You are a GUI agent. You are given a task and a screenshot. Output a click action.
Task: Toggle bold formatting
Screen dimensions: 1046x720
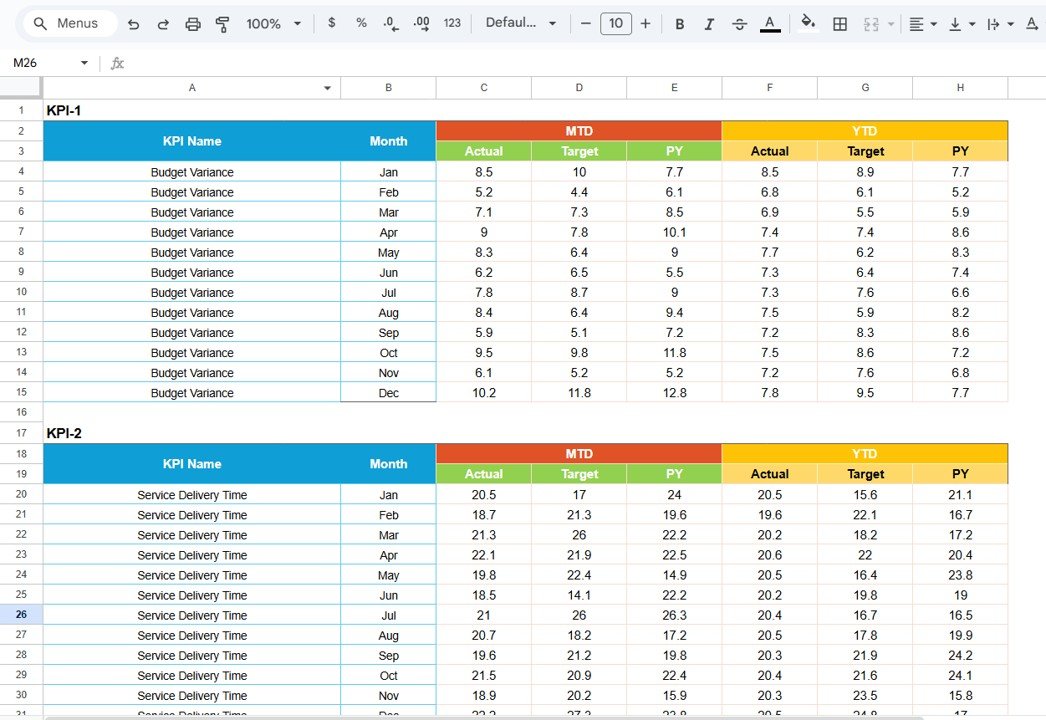(x=680, y=23)
